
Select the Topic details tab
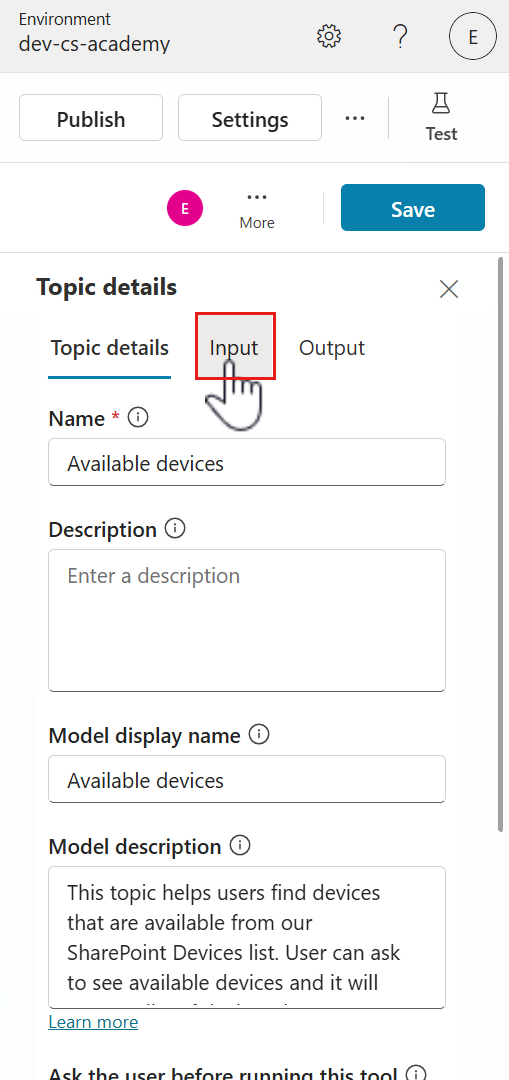[110, 348]
